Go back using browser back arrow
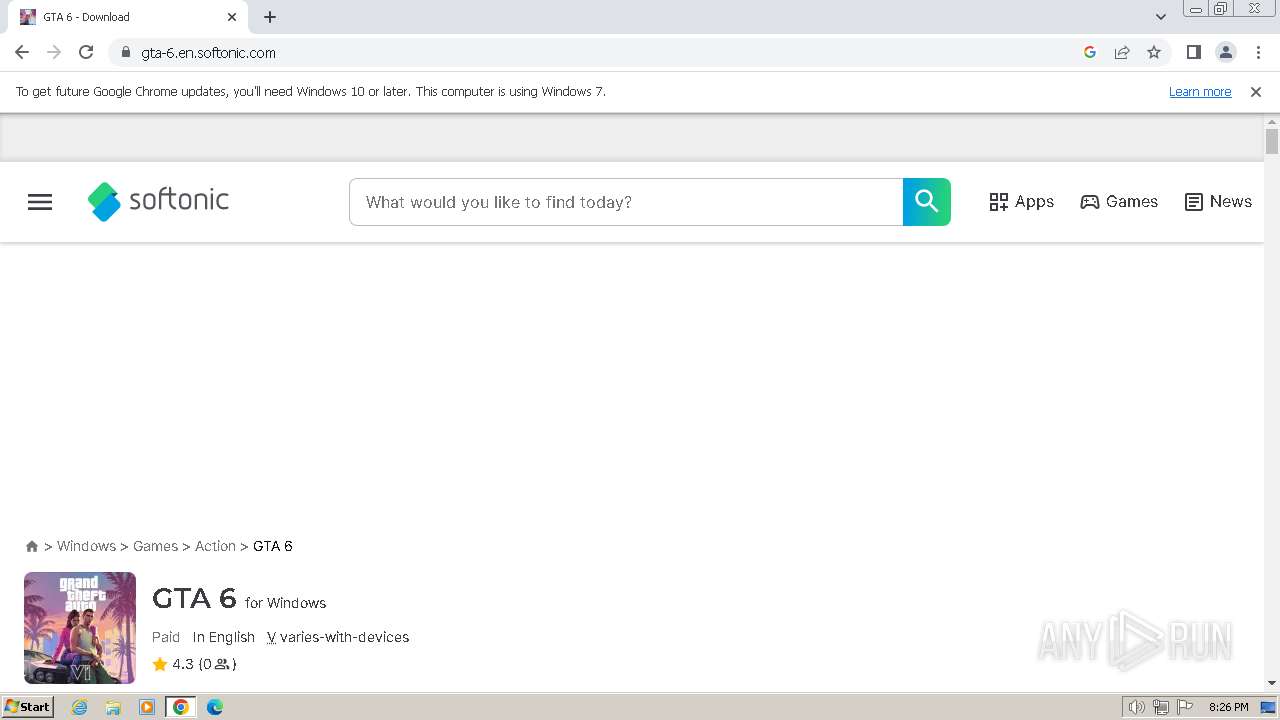The image size is (1280, 720). pos(22,52)
